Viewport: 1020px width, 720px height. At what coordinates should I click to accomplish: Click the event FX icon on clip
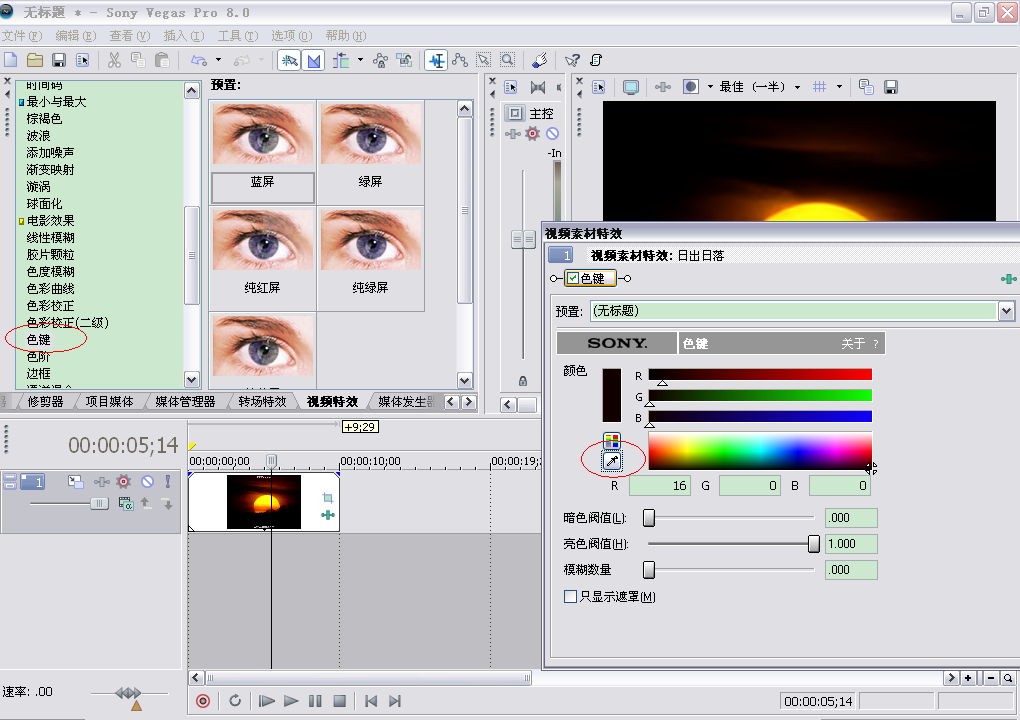coord(328,515)
